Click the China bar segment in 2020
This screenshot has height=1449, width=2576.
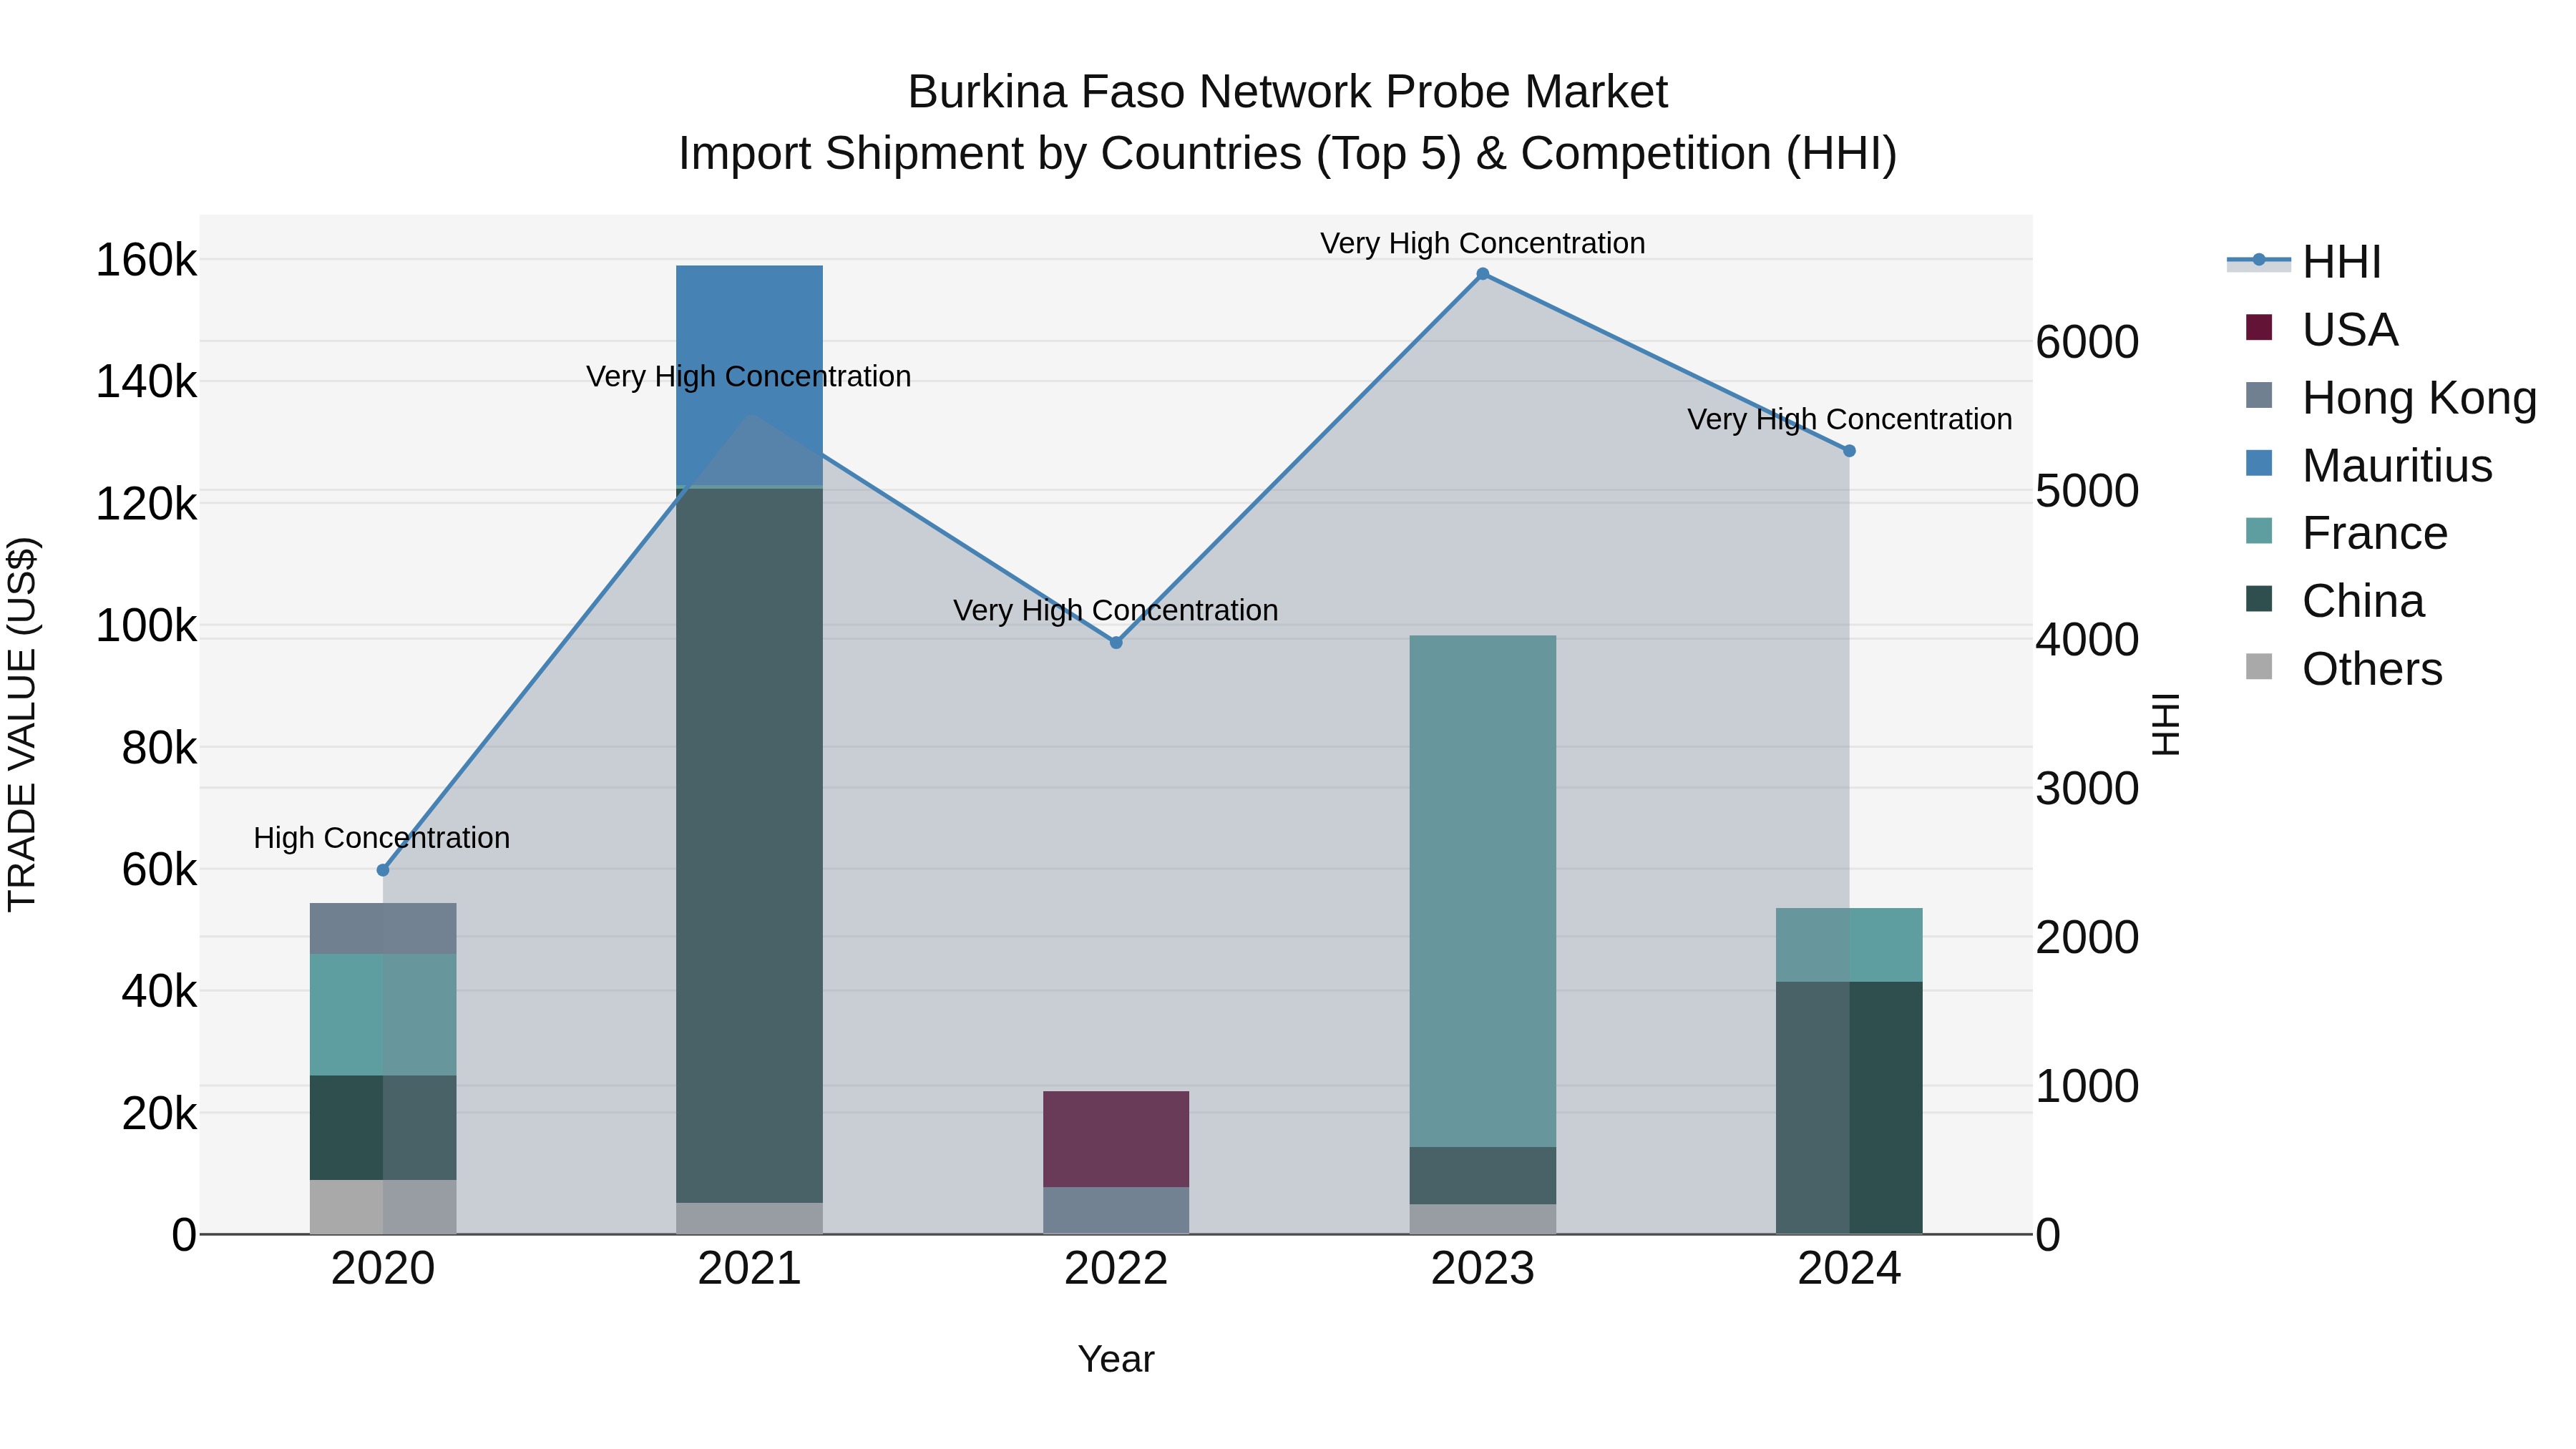coord(383,1128)
